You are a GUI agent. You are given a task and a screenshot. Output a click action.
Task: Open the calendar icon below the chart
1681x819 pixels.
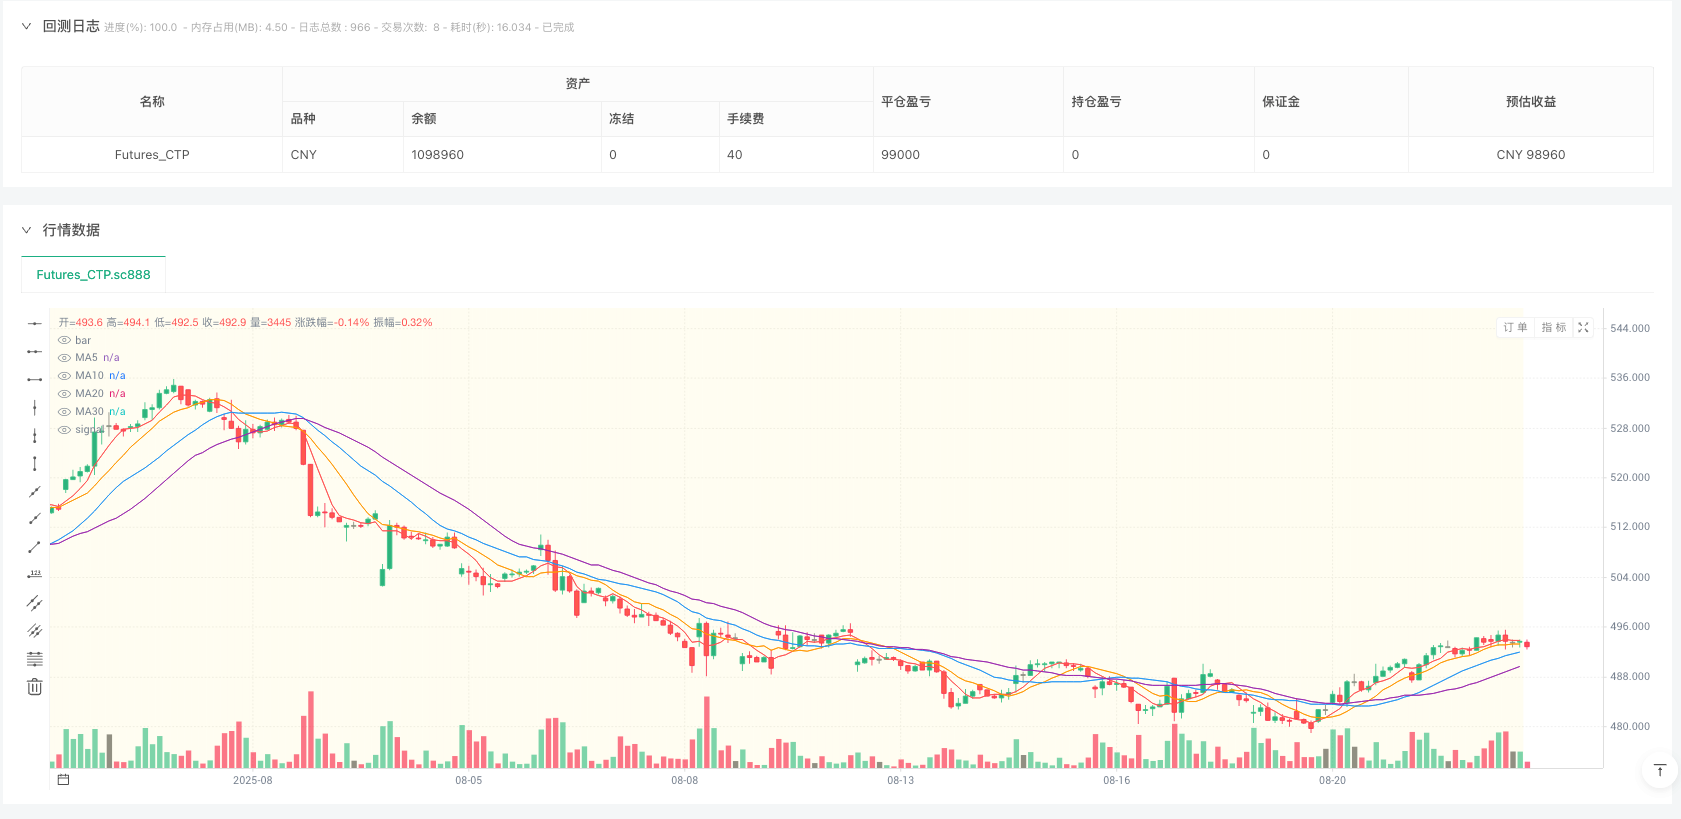coord(63,779)
